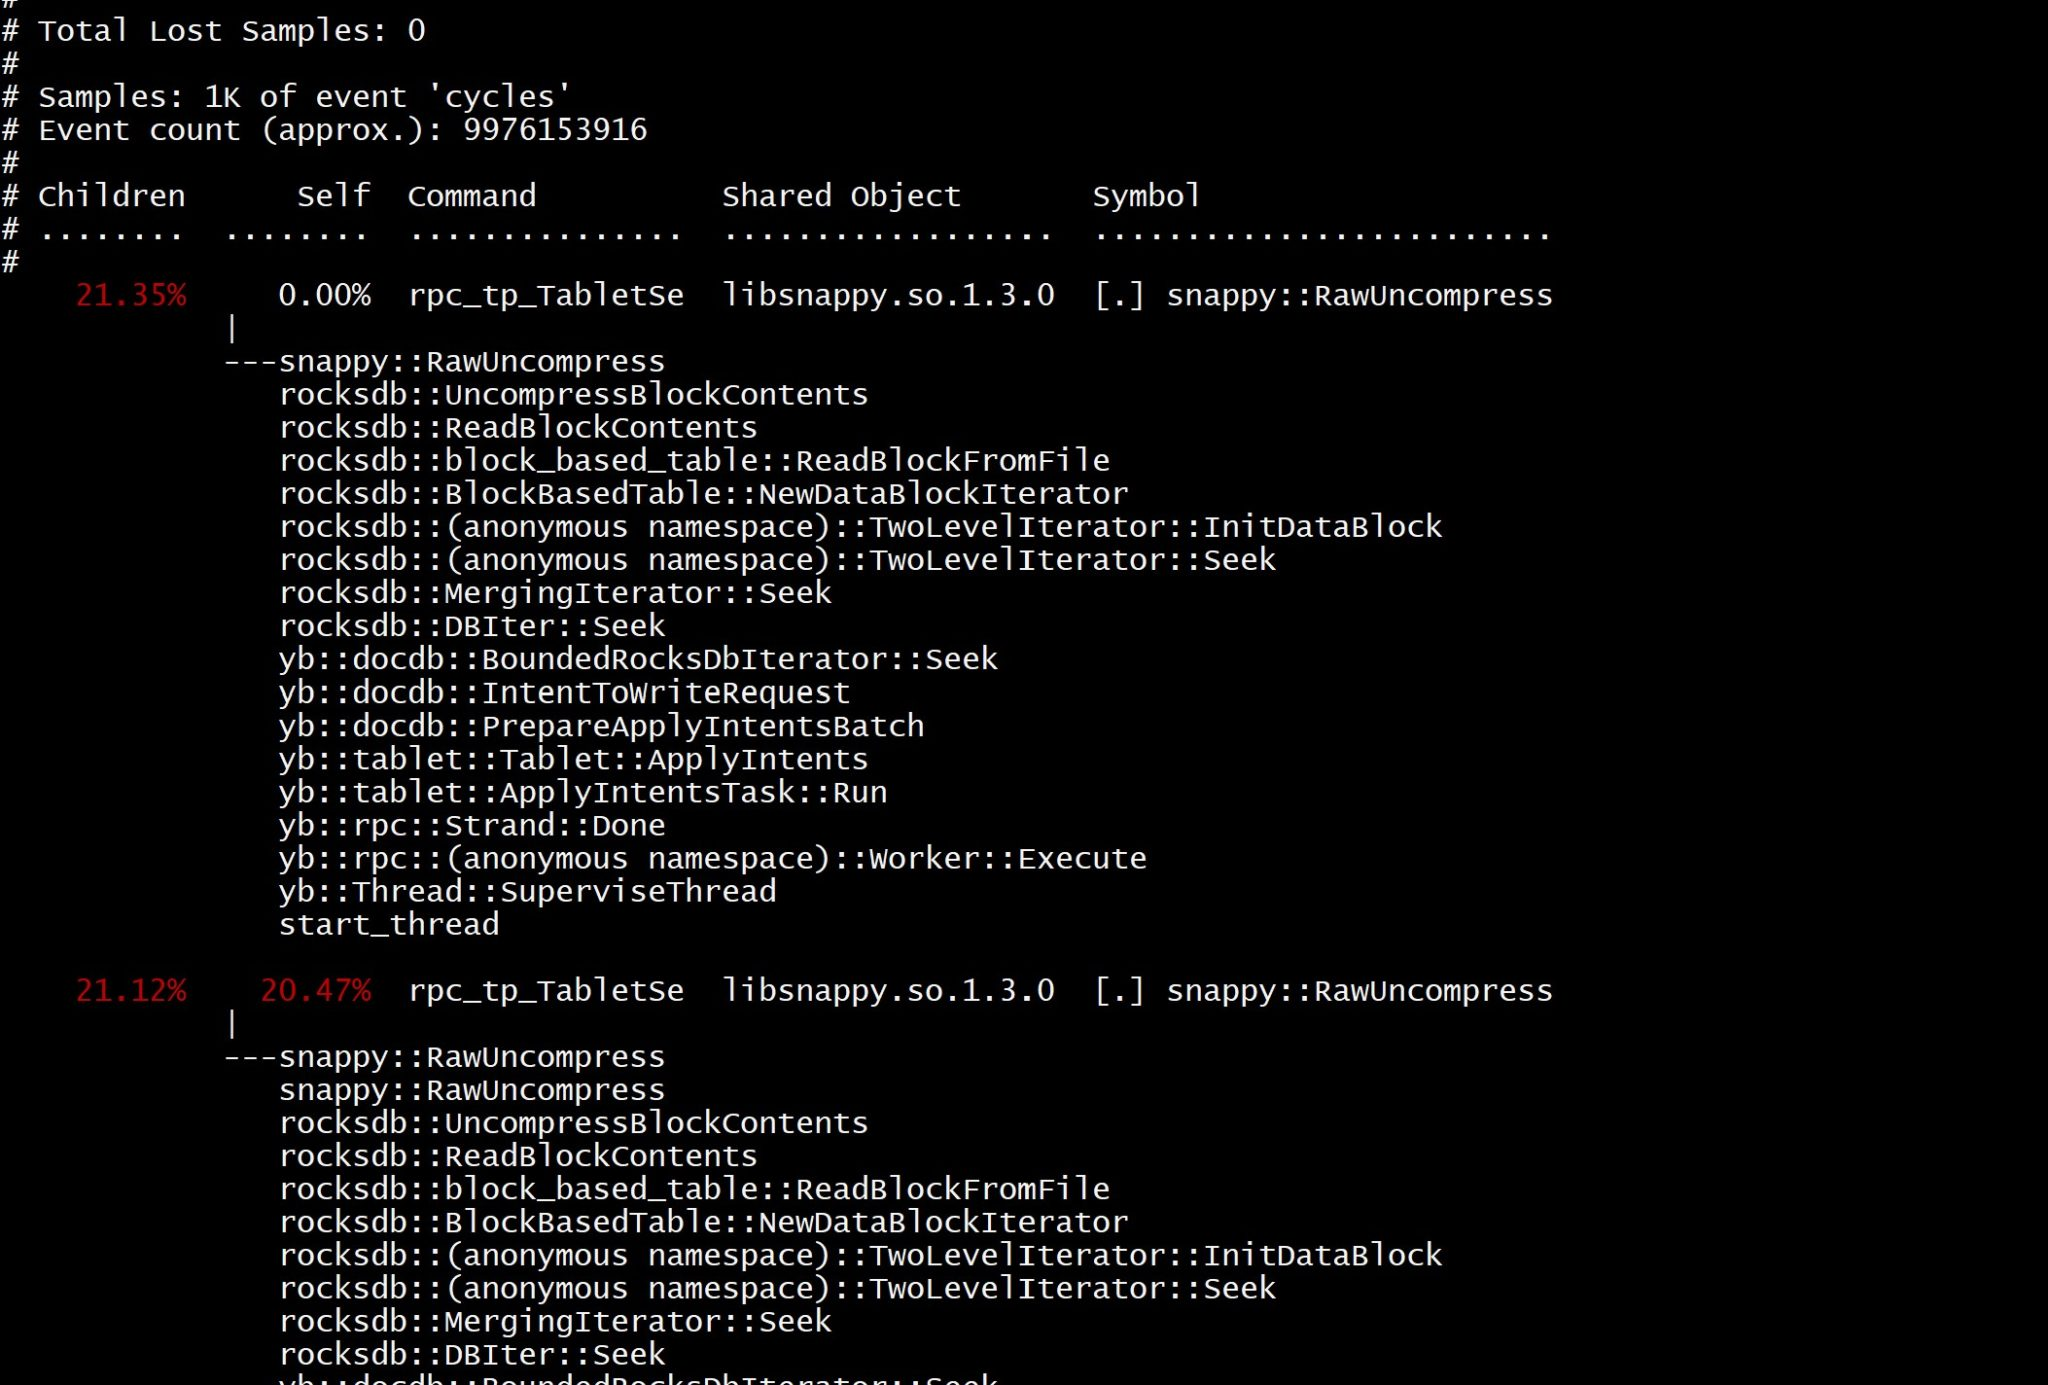The width and height of the screenshot is (2048, 1385).
Task: Click the 20.47% self percentage value
Action: 315,990
